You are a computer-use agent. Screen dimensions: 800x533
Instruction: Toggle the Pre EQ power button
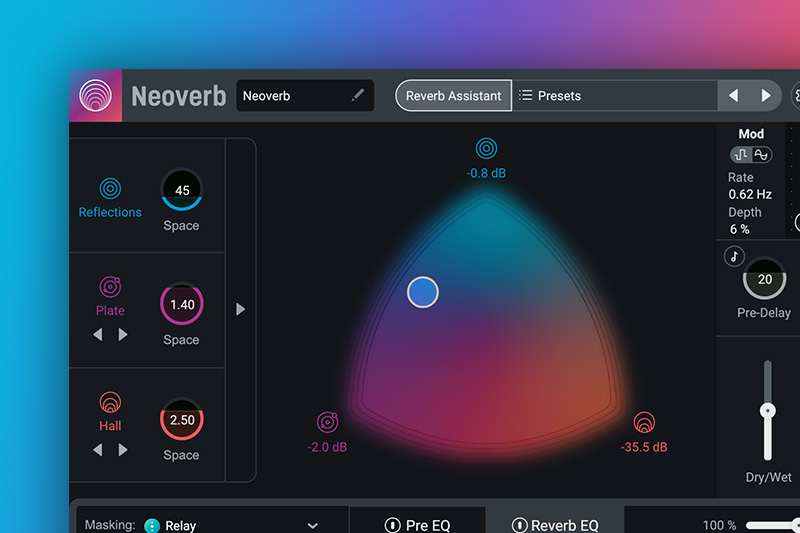(392, 525)
